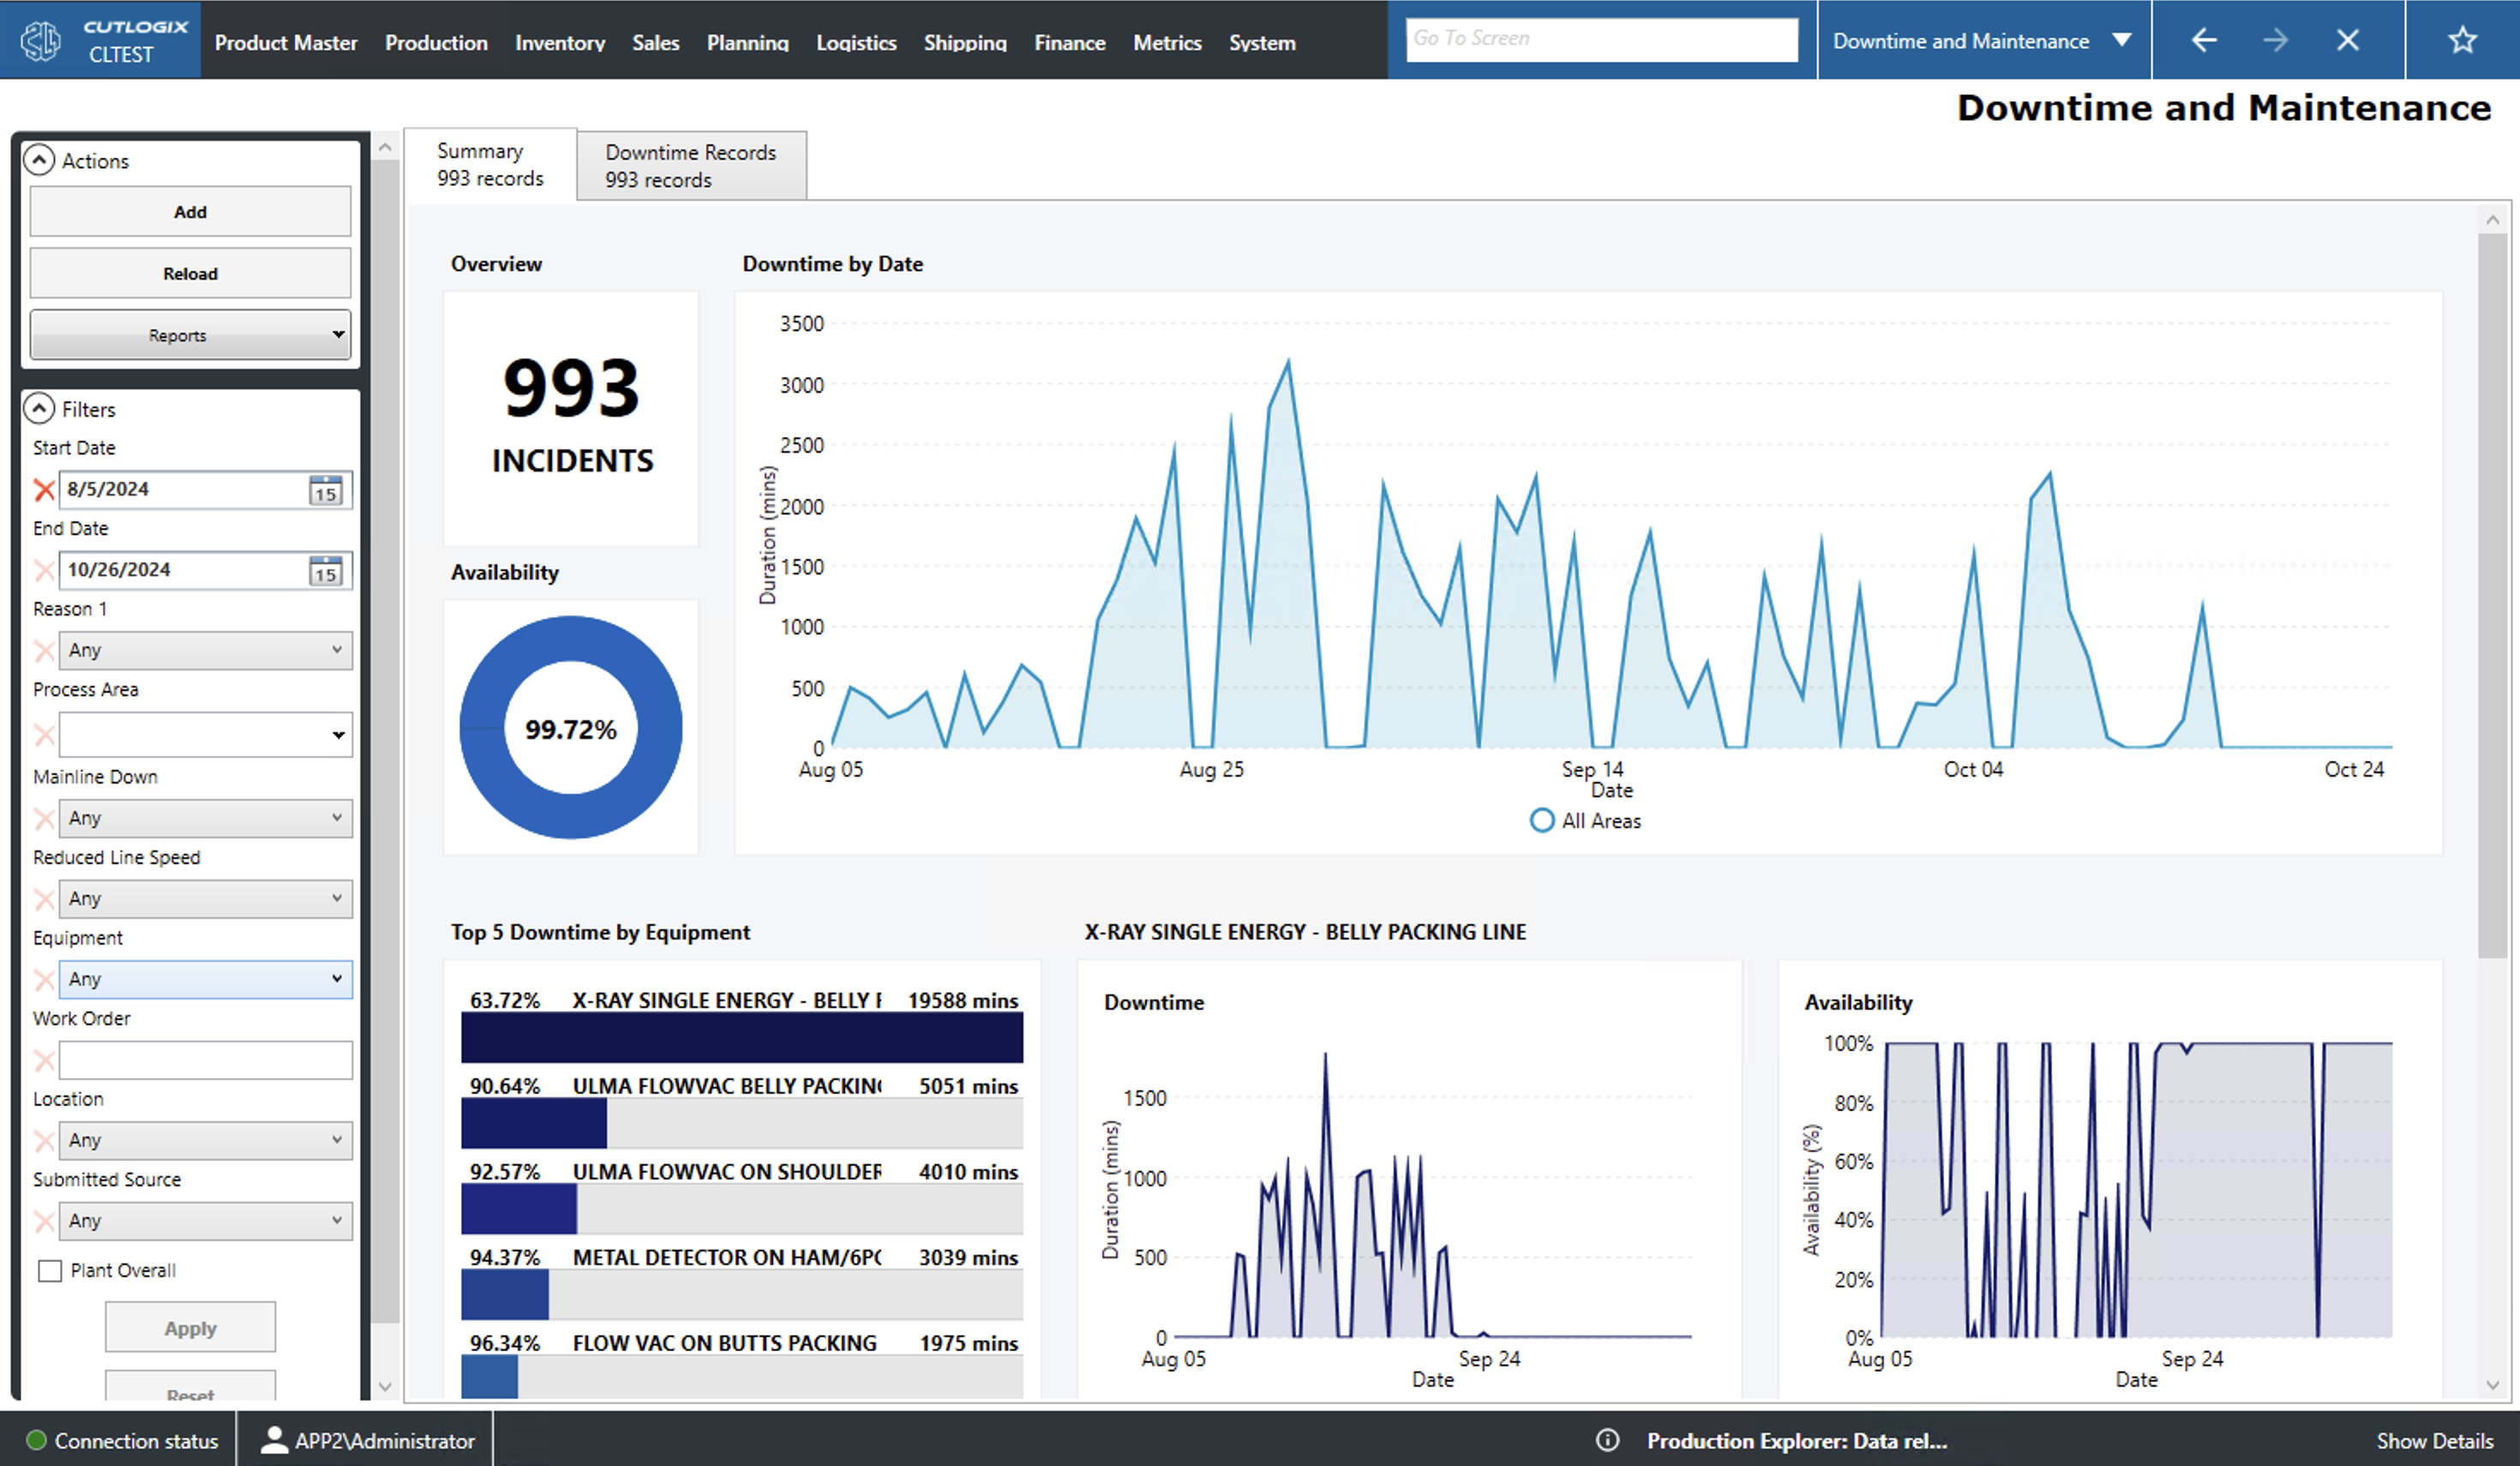Switch to Downtime Records tab
The width and height of the screenshot is (2520, 1466).
click(x=690, y=166)
